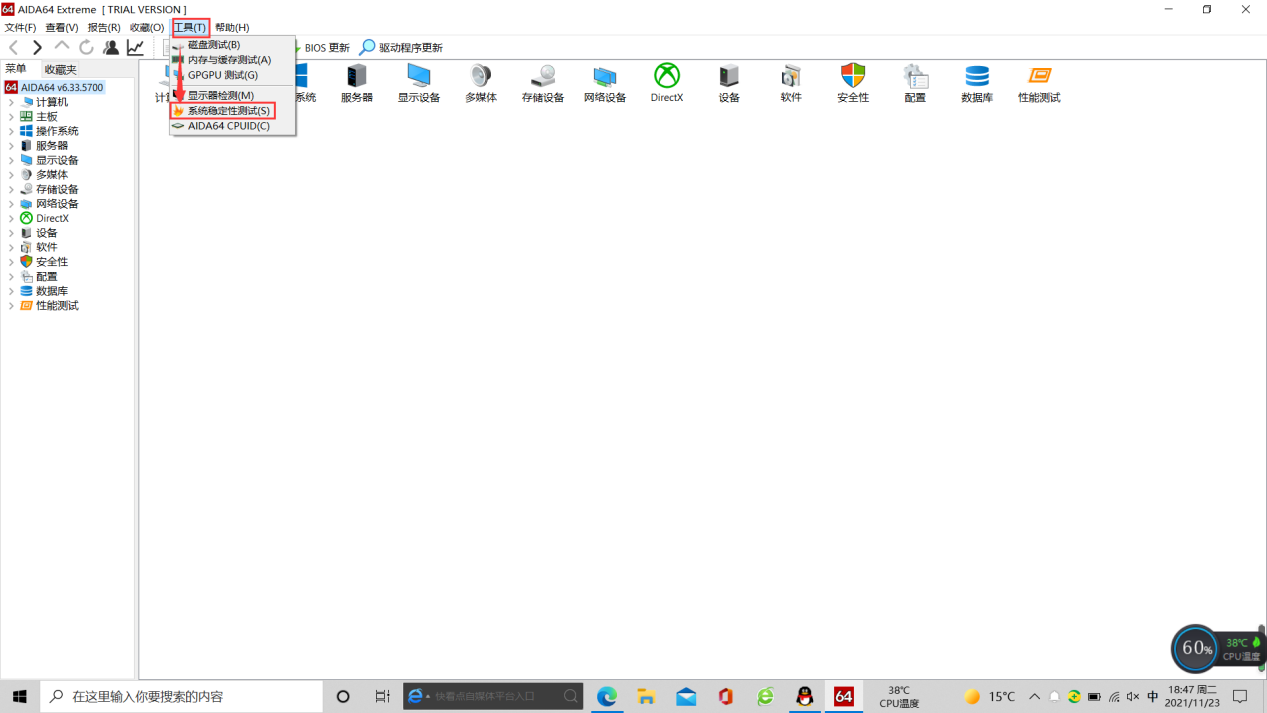Launch Microsoft Edge from the taskbar
Viewport: 1267px width, 713px height.
[607, 696]
